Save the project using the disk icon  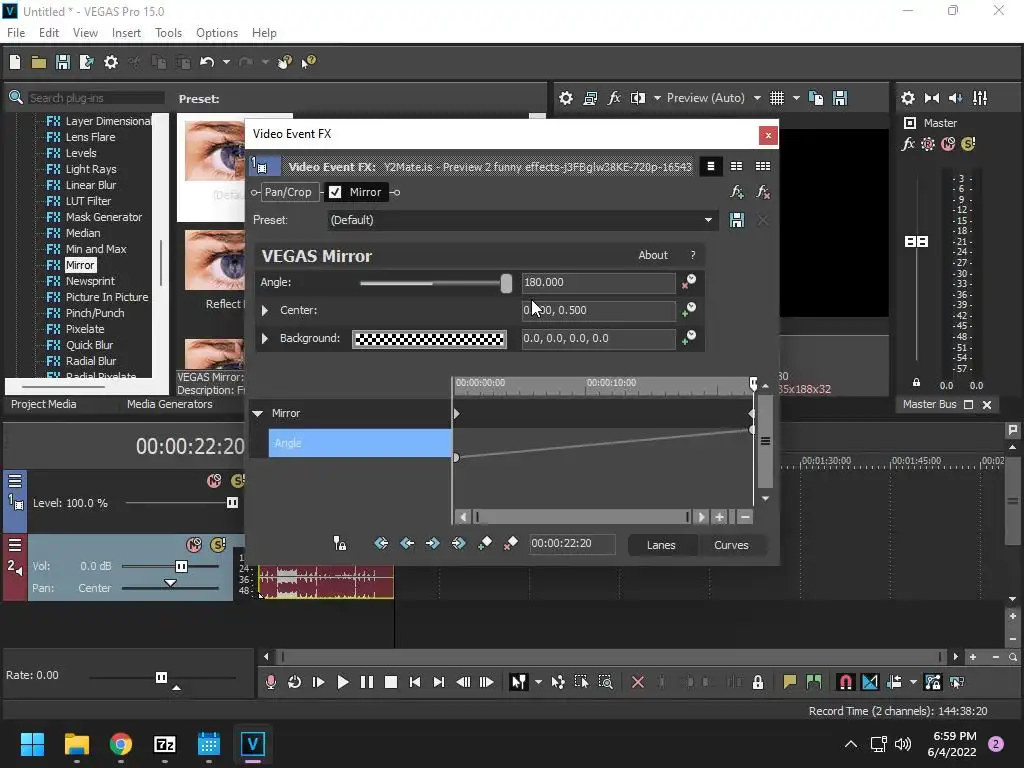click(63, 62)
